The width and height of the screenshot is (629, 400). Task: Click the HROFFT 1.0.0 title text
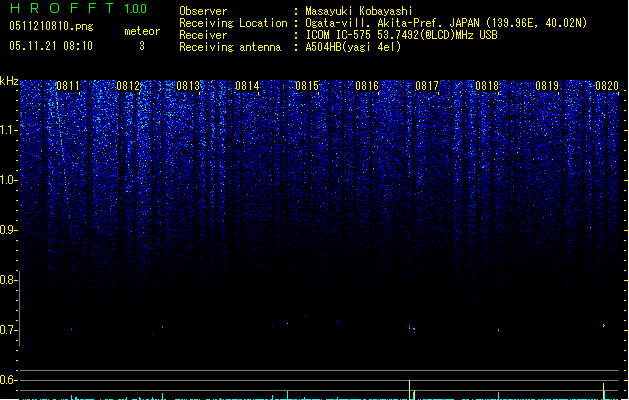tap(79, 8)
